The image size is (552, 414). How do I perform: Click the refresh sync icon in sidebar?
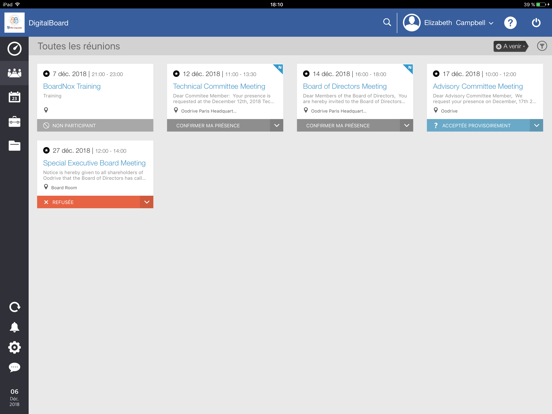(14, 307)
